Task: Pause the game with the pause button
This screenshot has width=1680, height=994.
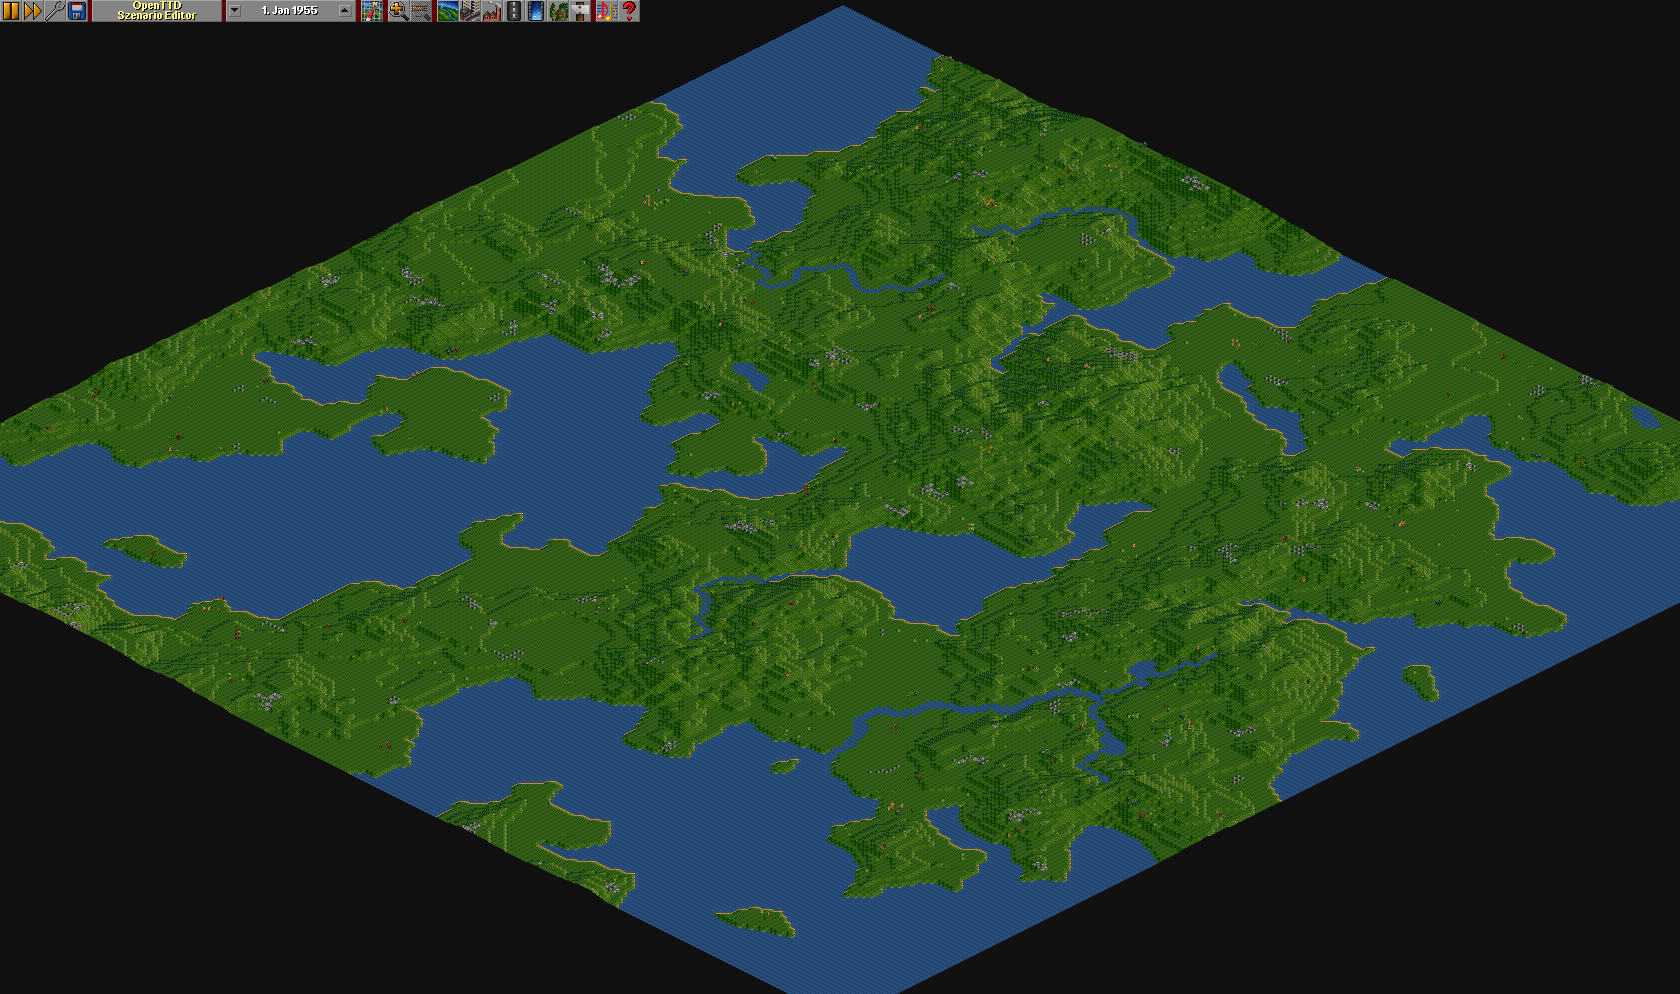Action: click(x=11, y=11)
